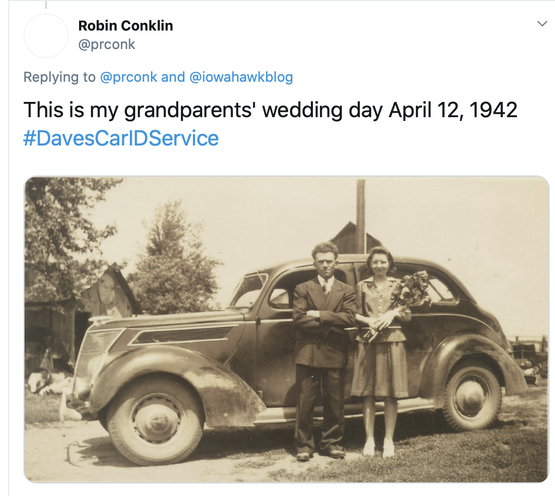Click the man in suit in photo
This screenshot has width=555, height=496.
pyautogui.click(x=322, y=350)
